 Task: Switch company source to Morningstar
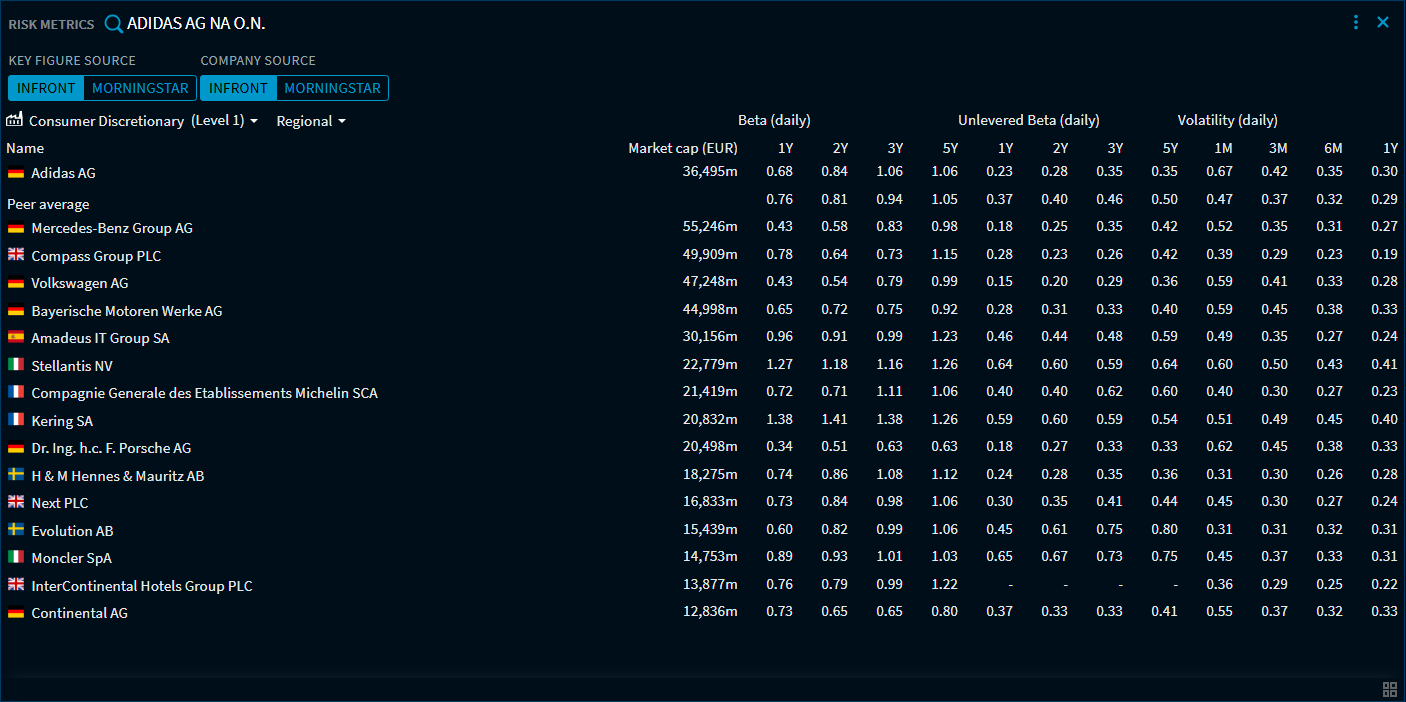pos(332,88)
